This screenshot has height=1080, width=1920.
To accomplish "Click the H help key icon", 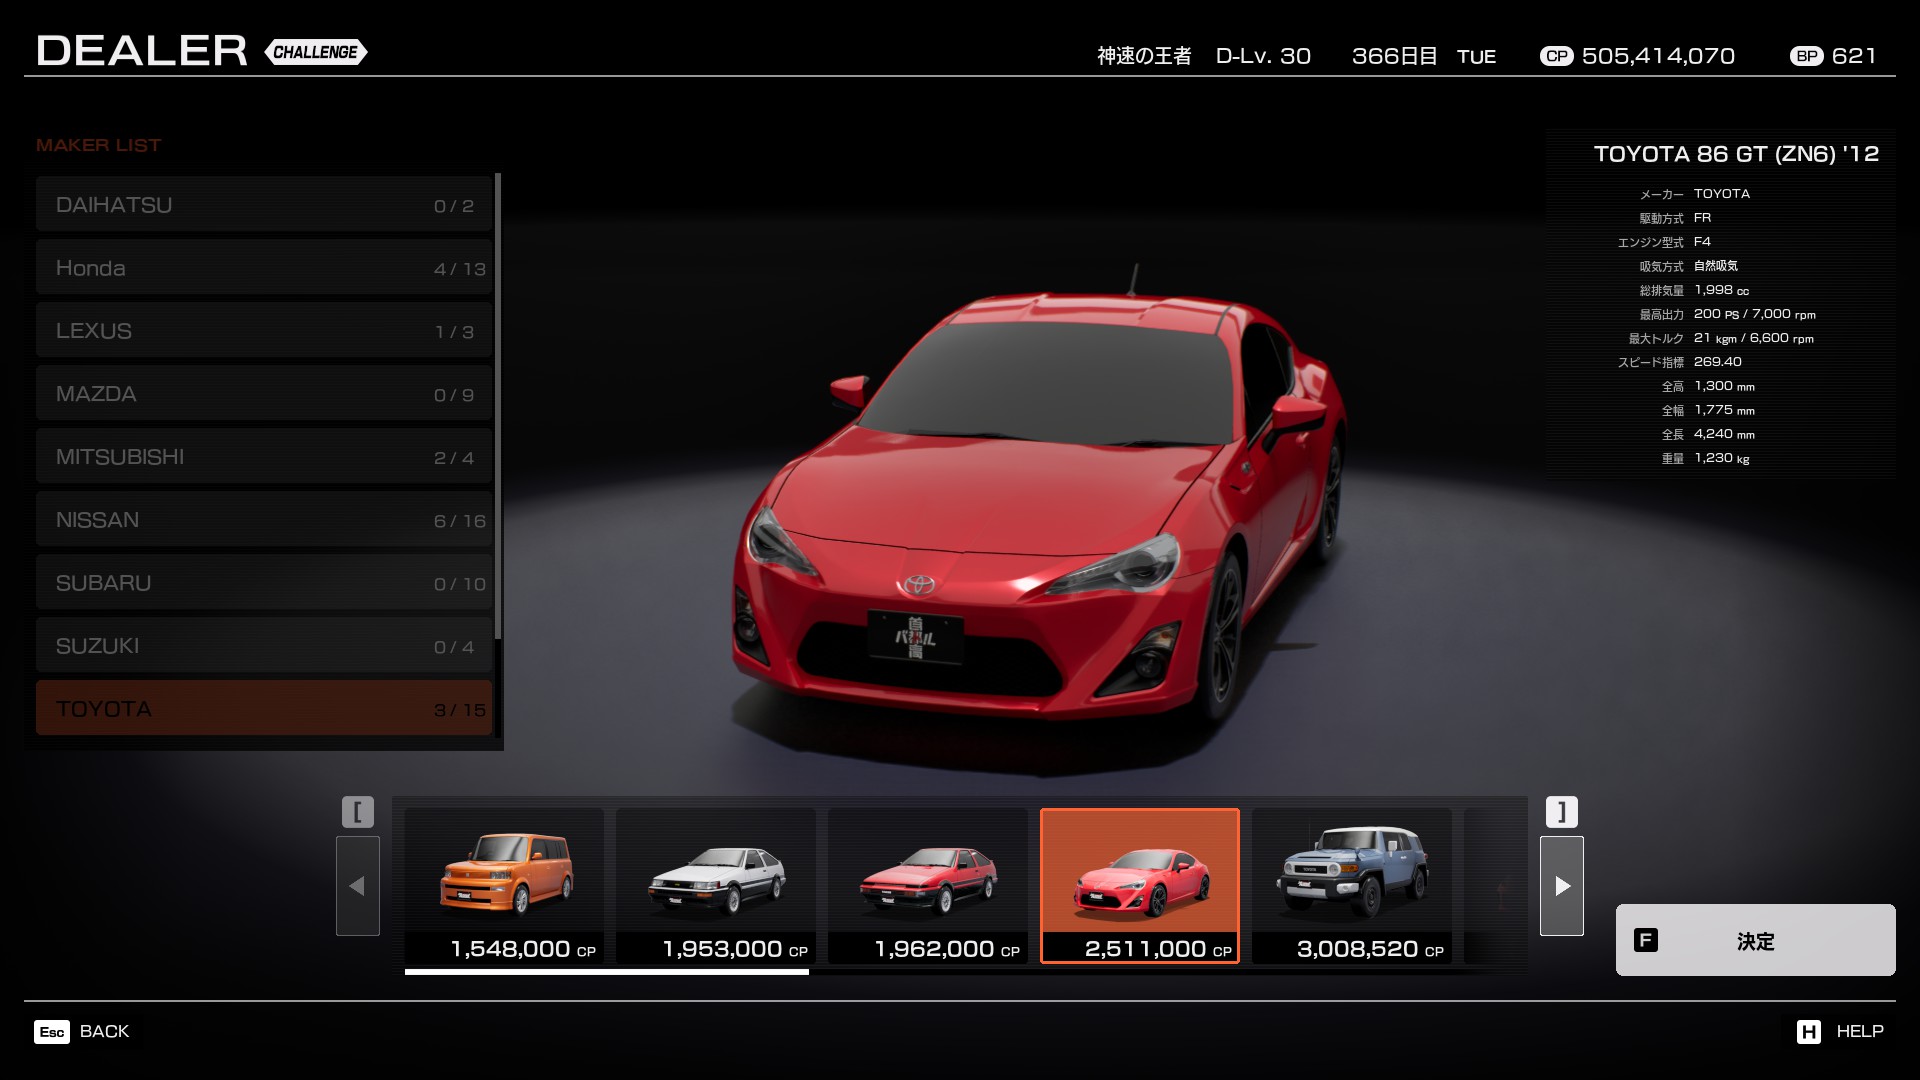I will point(1808,1032).
